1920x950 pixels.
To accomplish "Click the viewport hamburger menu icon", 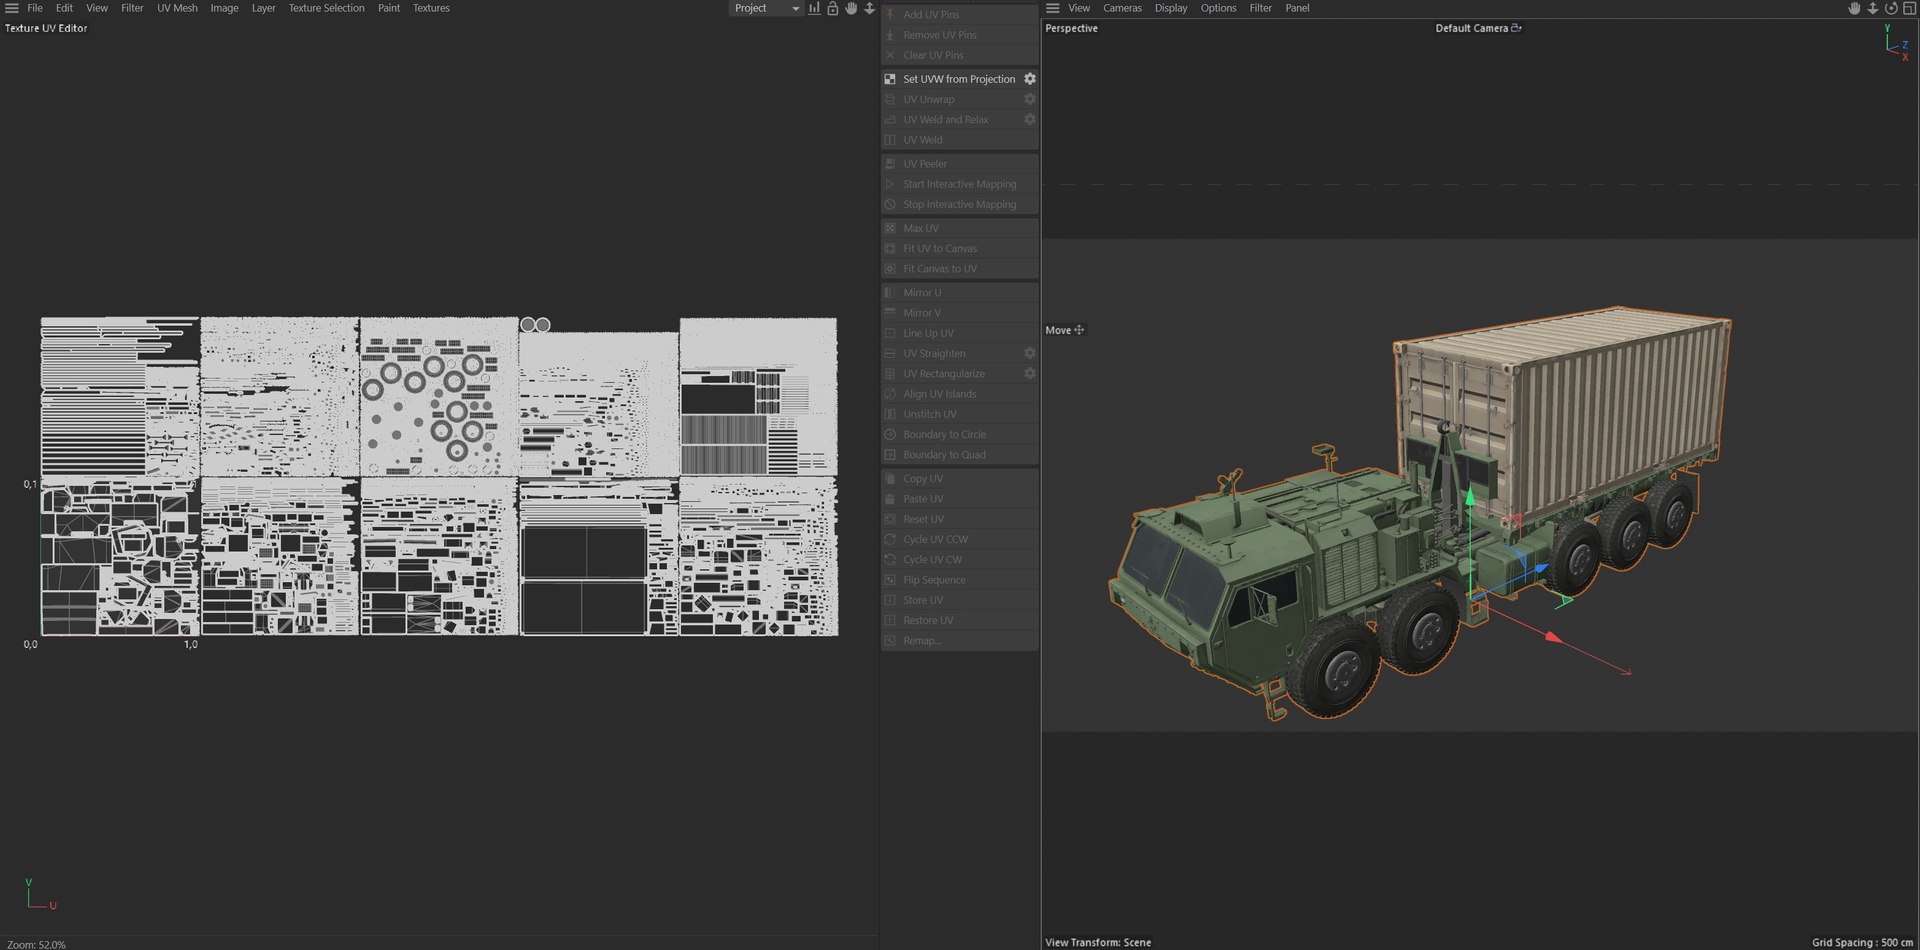I will click(x=1053, y=8).
